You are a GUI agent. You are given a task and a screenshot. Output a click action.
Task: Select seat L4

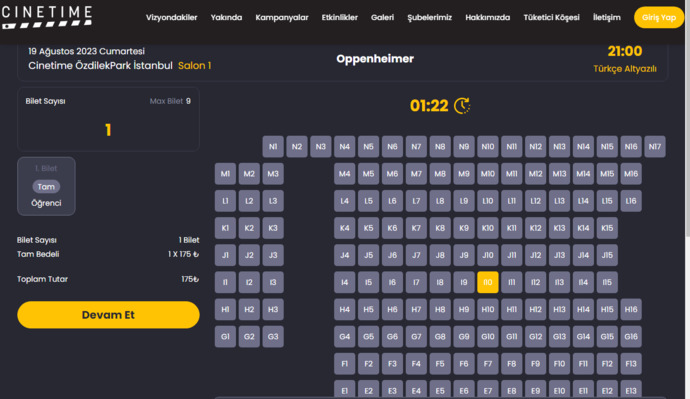(x=345, y=201)
